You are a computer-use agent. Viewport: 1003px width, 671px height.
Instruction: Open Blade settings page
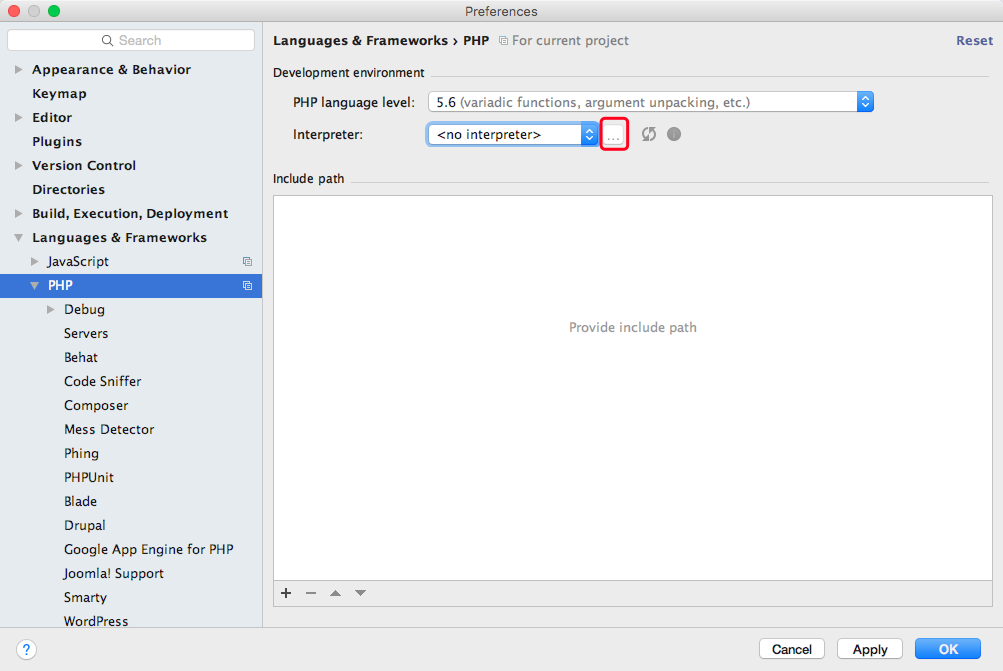click(81, 501)
